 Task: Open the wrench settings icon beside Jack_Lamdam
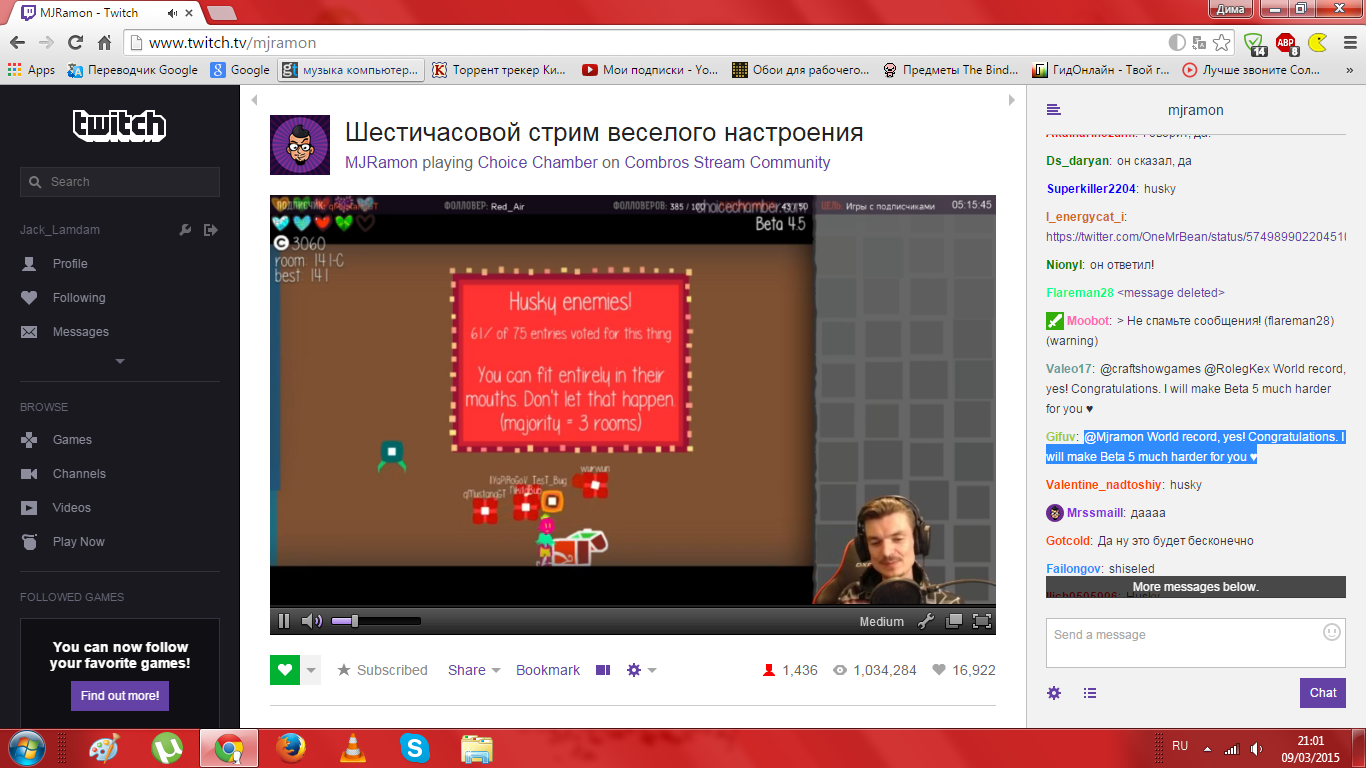[185, 230]
